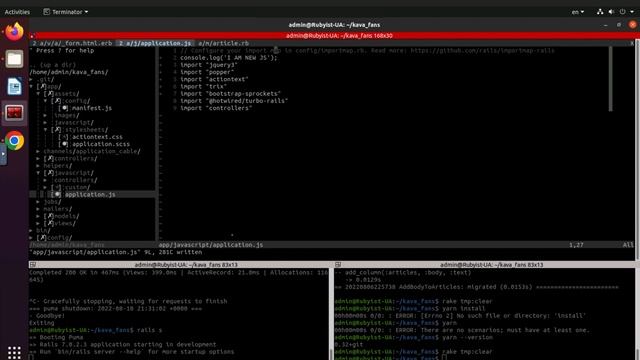
Task: Open the en keyboard layout menu
Action: (x=578, y=12)
